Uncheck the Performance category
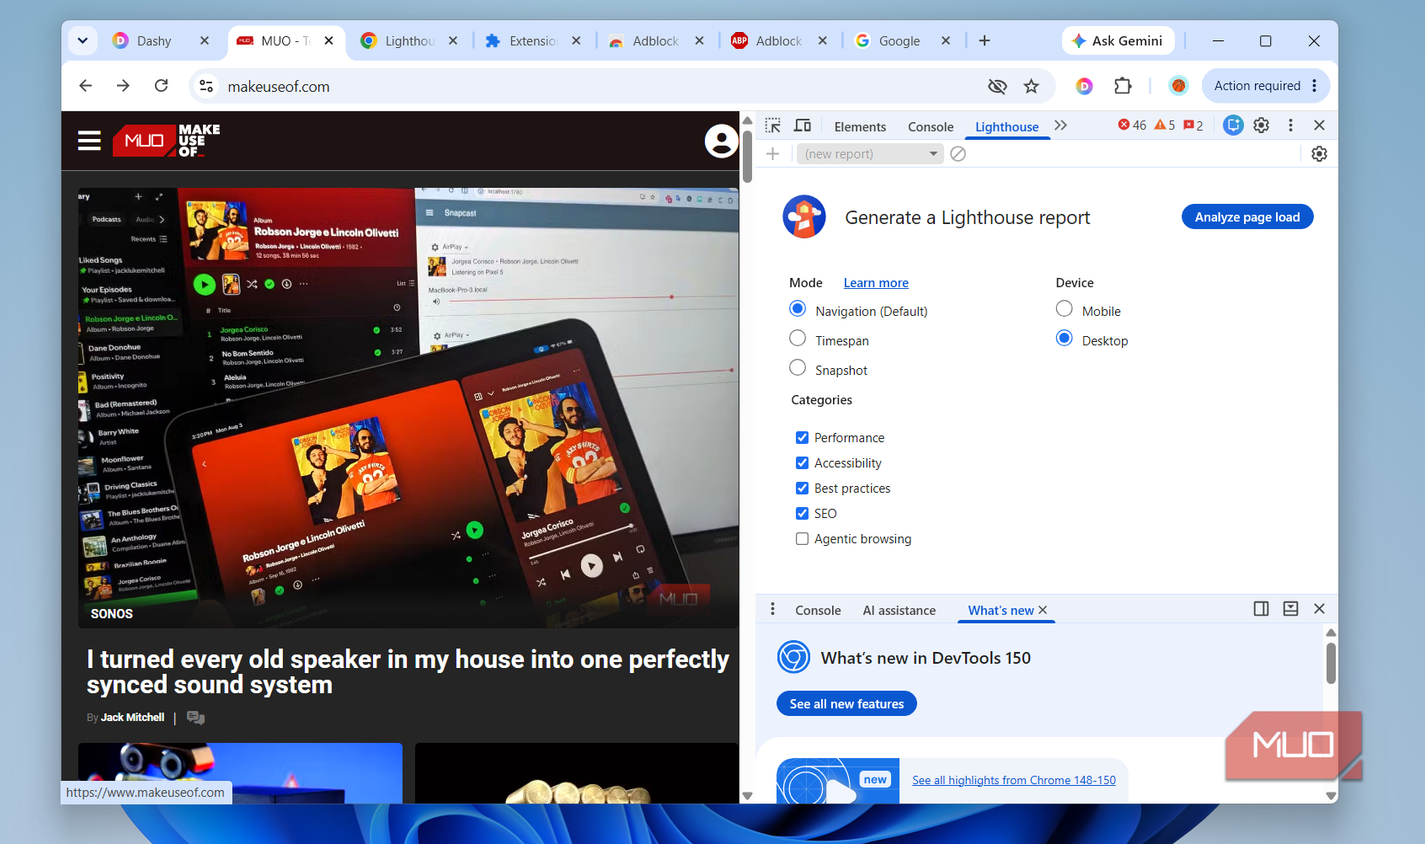 click(x=802, y=437)
